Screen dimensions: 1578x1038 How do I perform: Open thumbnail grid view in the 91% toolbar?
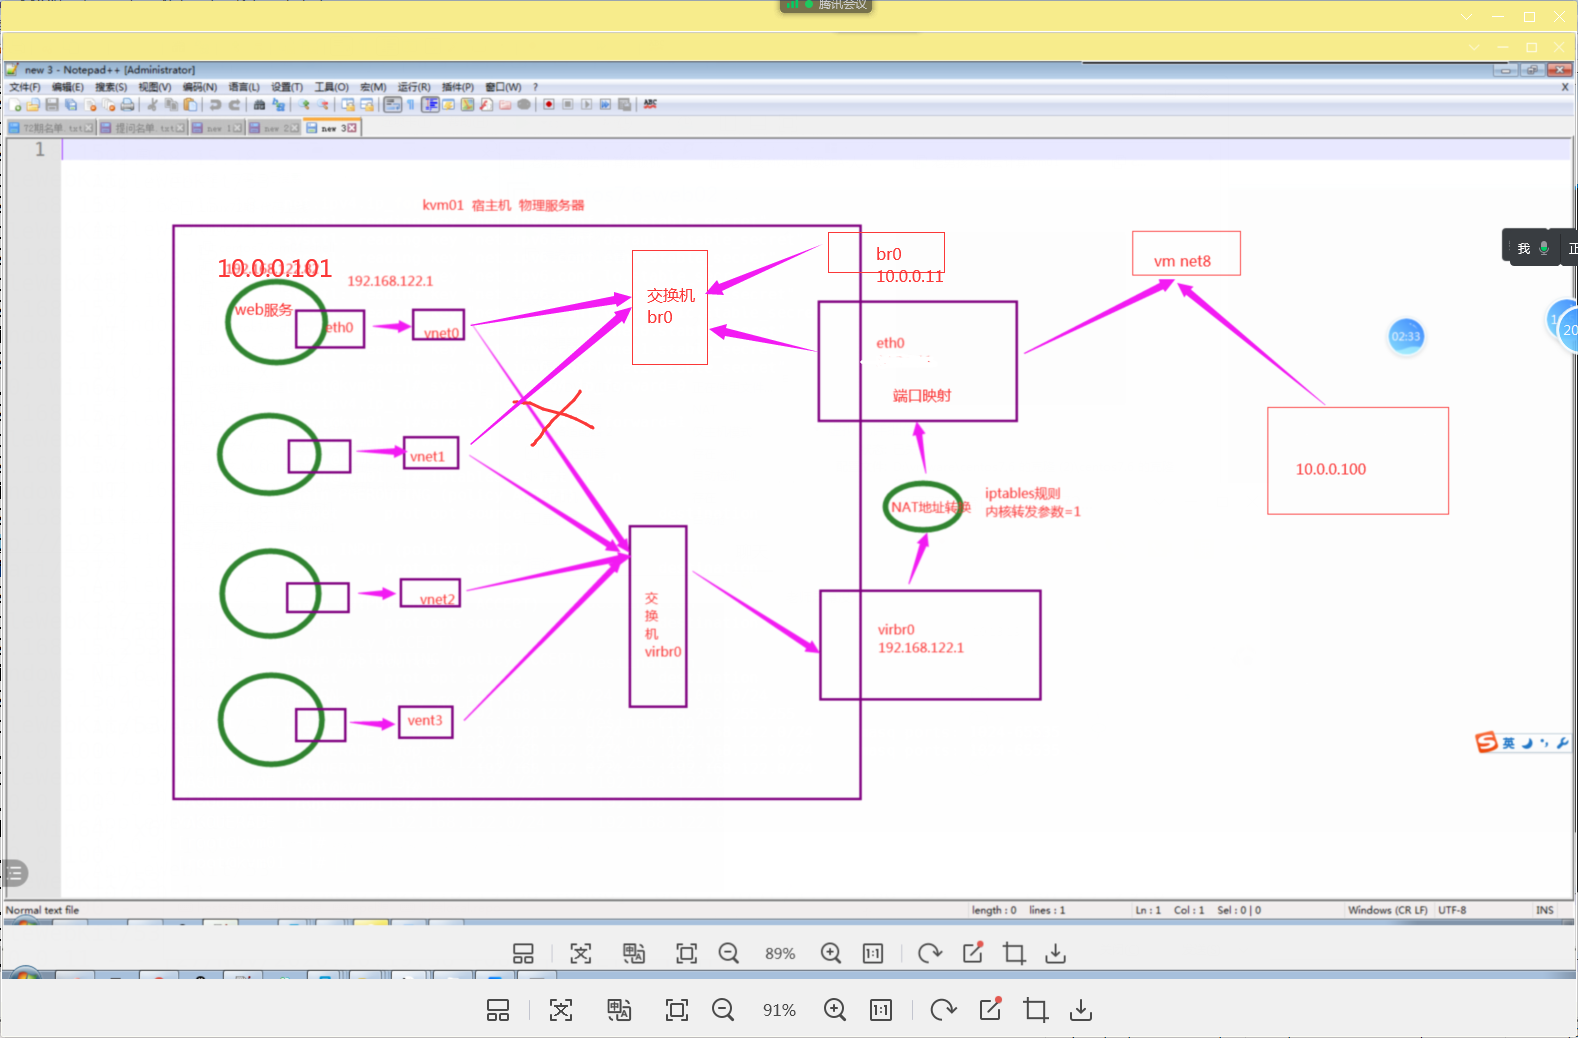[498, 1010]
